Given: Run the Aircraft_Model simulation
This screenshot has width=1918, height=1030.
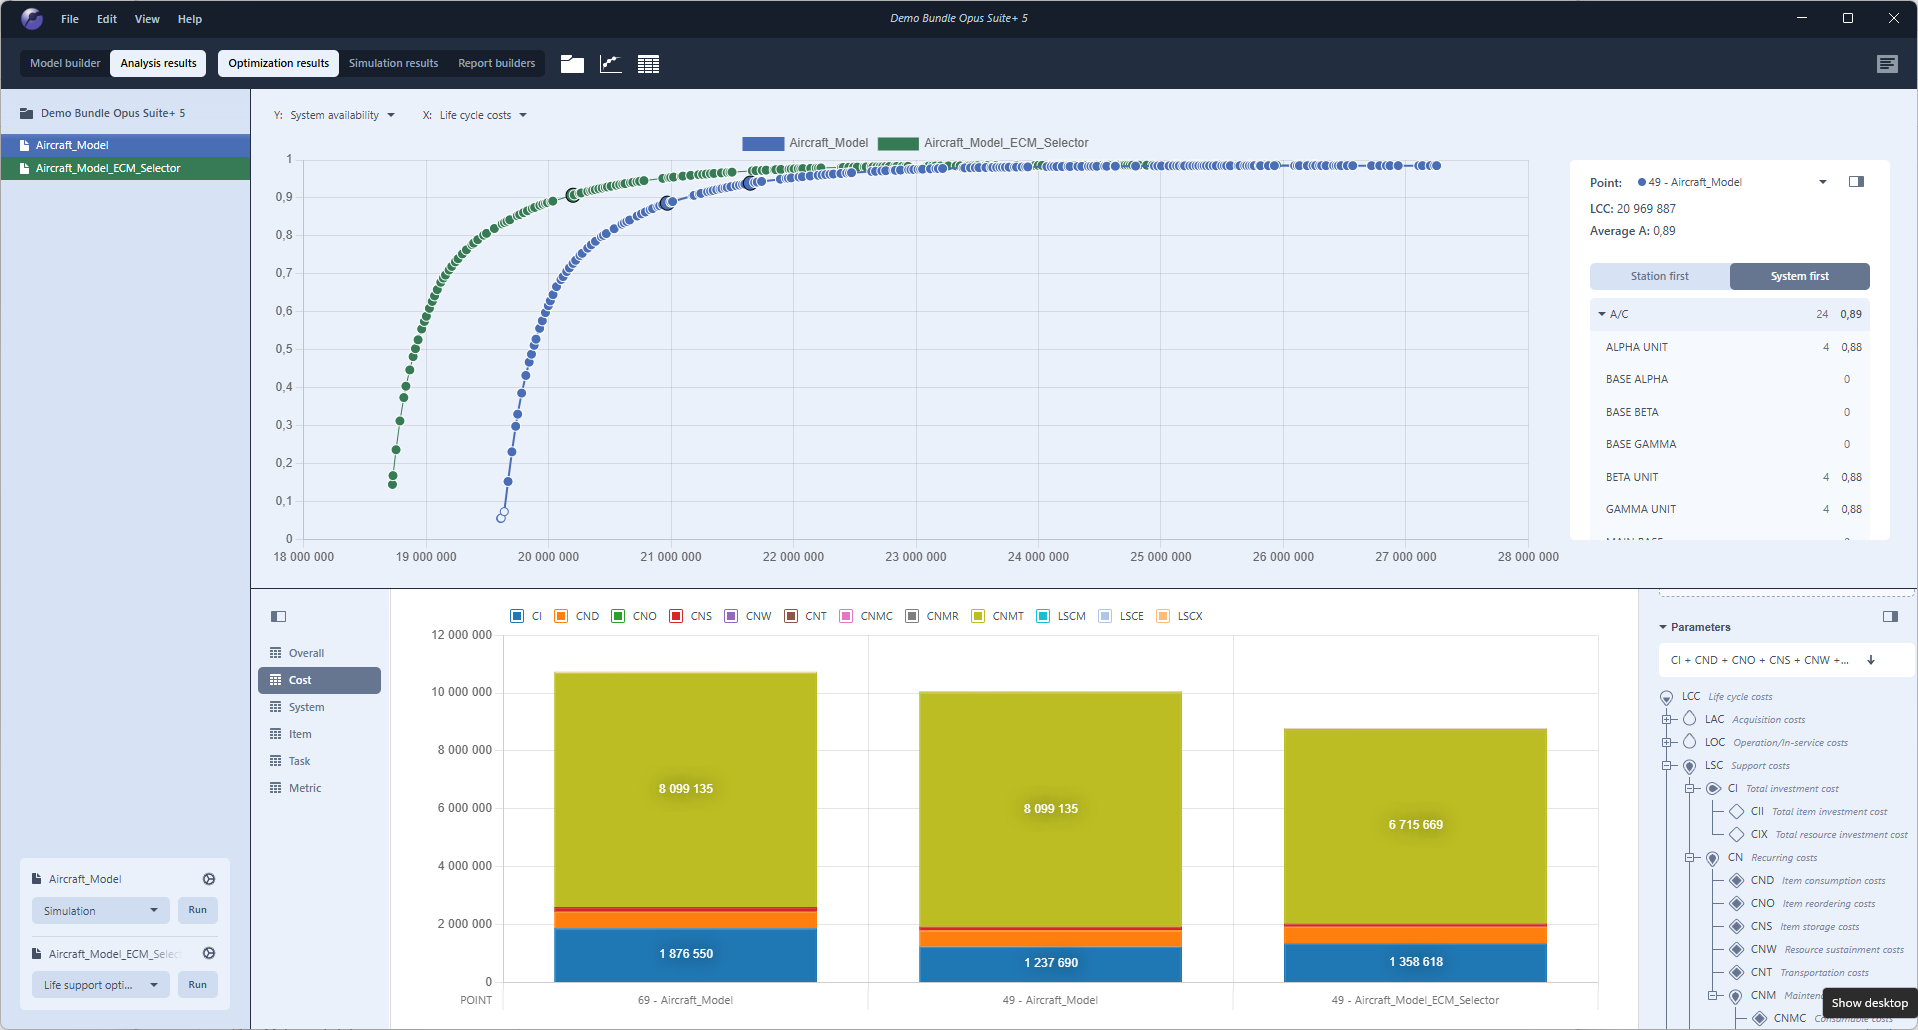Looking at the screenshot, I should click(198, 910).
